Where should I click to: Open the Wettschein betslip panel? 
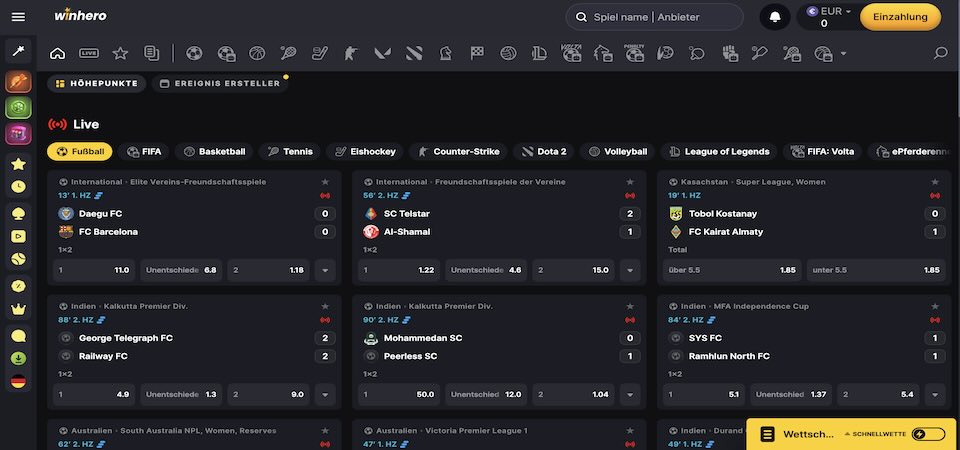pos(796,435)
